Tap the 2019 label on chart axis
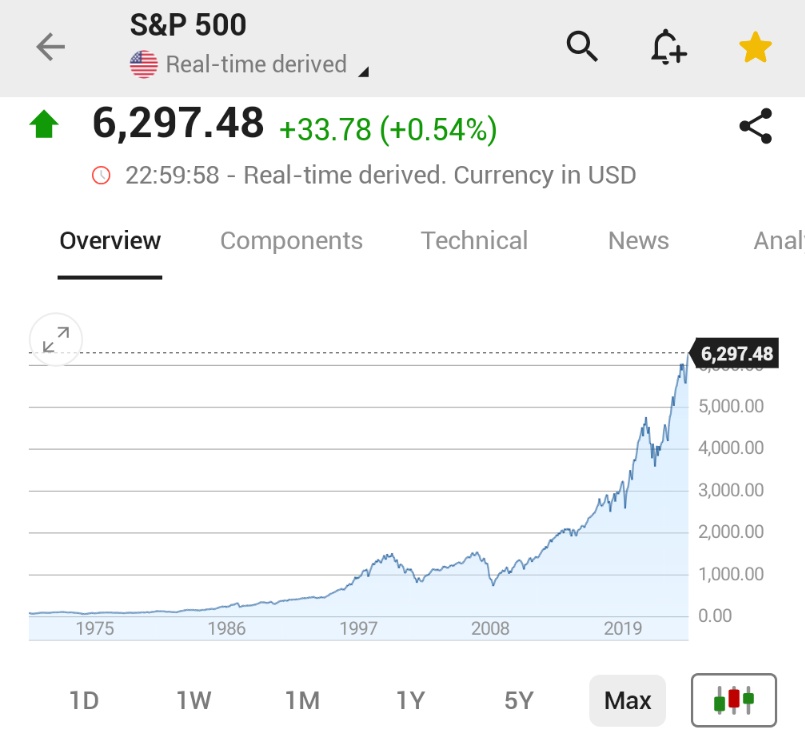The height and width of the screenshot is (742, 805). [x=623, y=629]
